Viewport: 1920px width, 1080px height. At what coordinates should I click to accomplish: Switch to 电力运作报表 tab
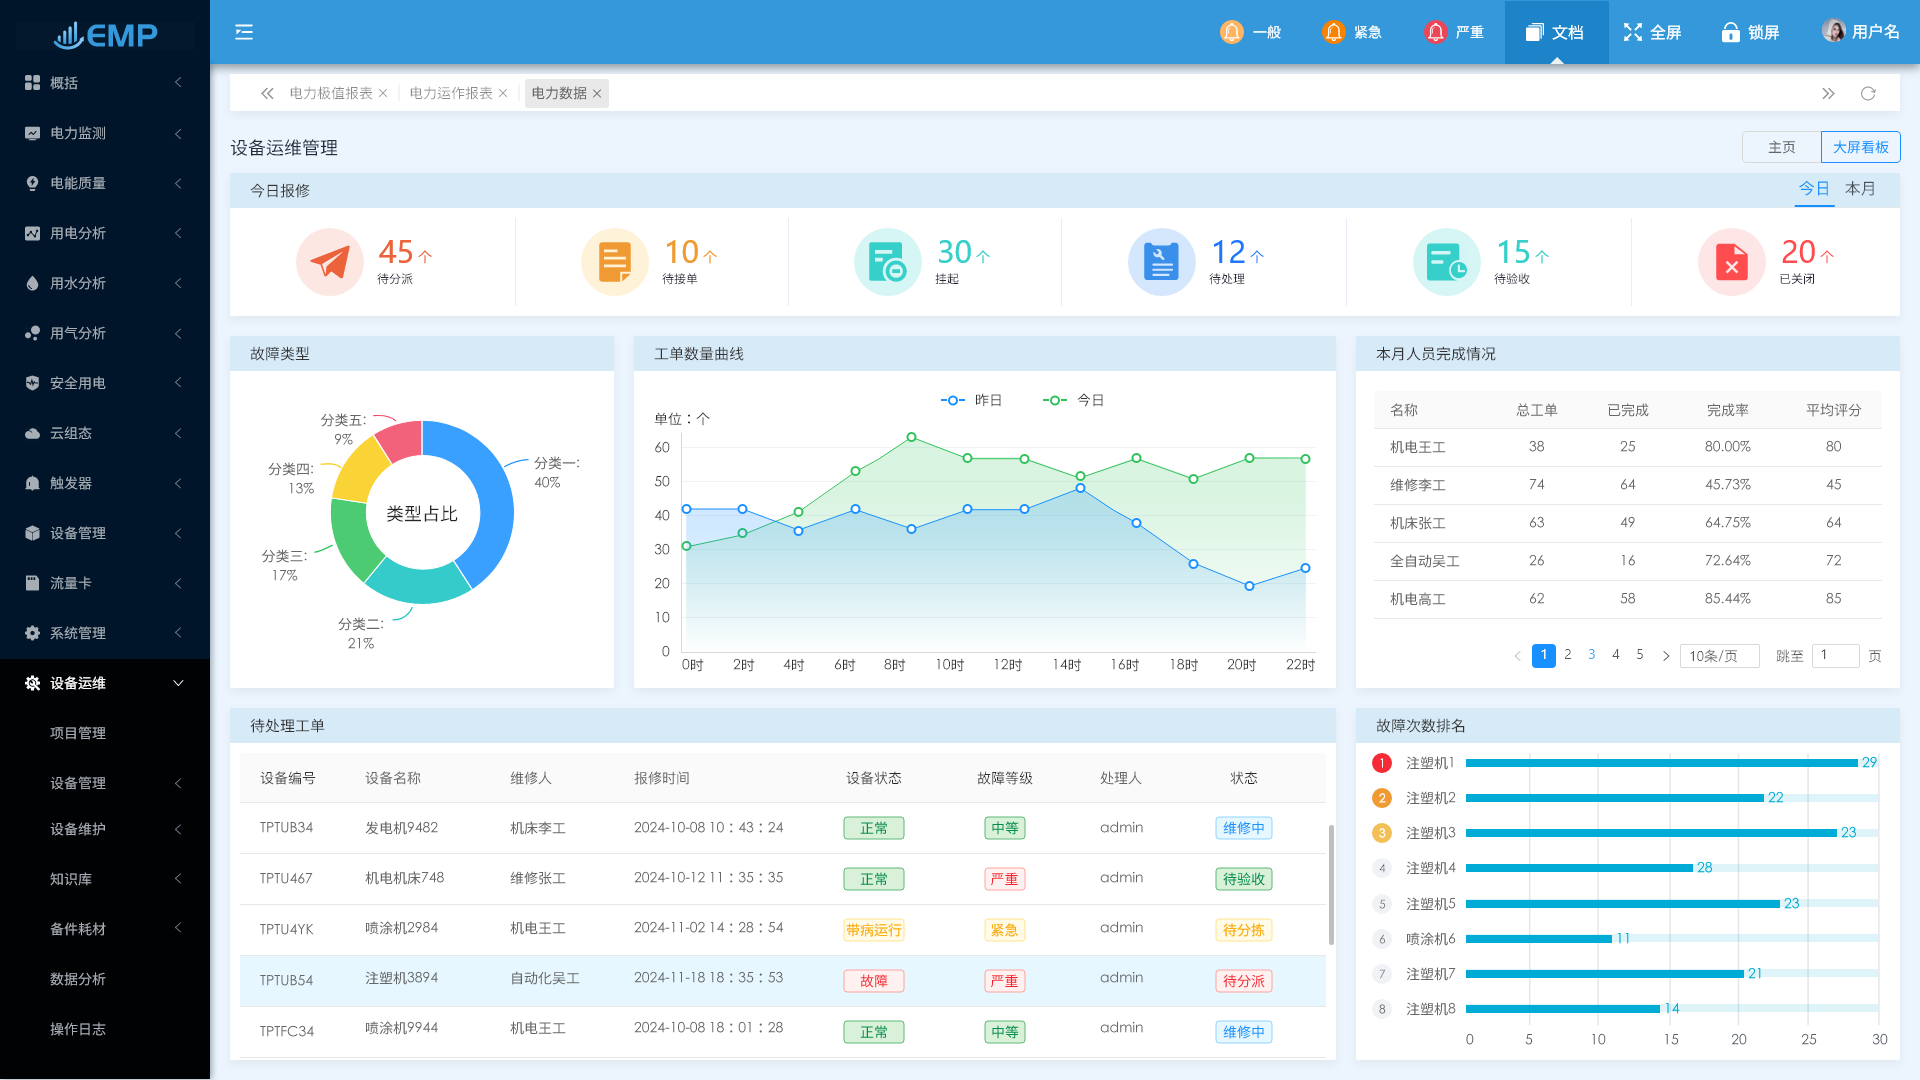click(x=450, y=93)
